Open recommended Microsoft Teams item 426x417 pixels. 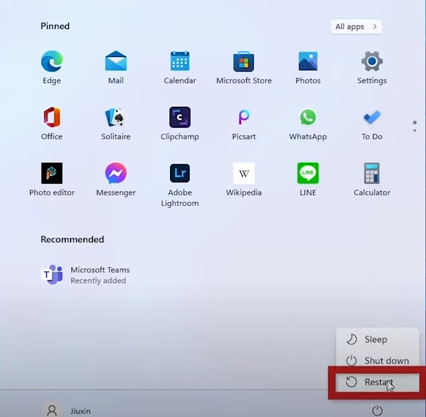coord(86,275)
